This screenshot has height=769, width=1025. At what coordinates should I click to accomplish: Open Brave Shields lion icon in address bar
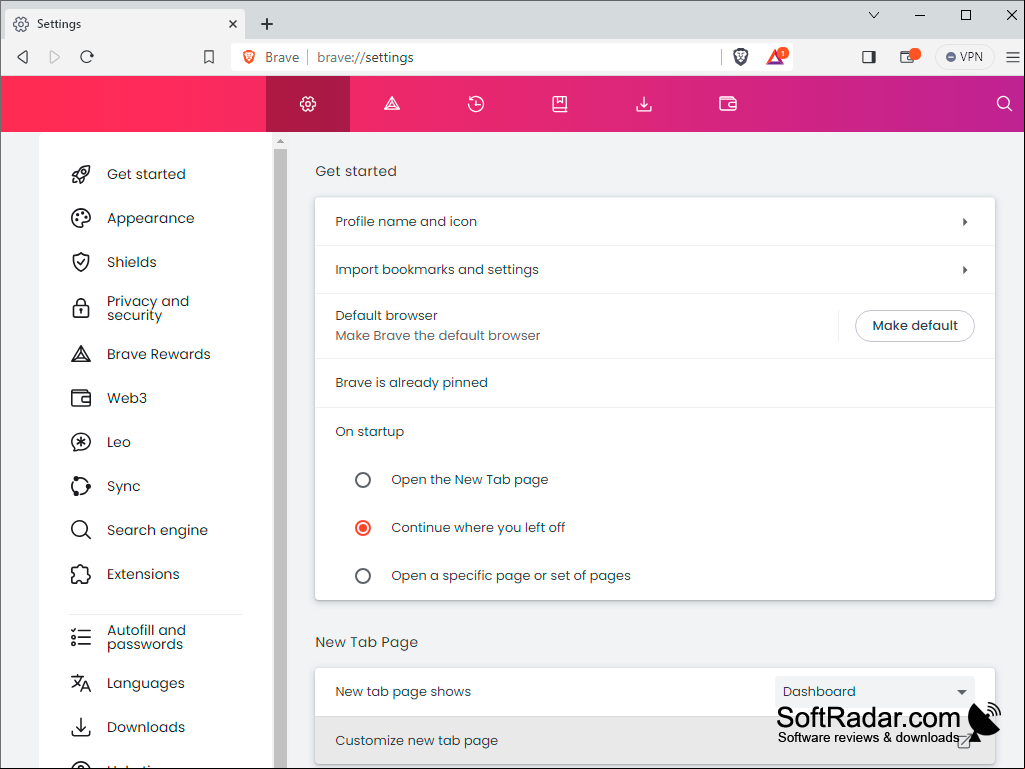point(741,57)
